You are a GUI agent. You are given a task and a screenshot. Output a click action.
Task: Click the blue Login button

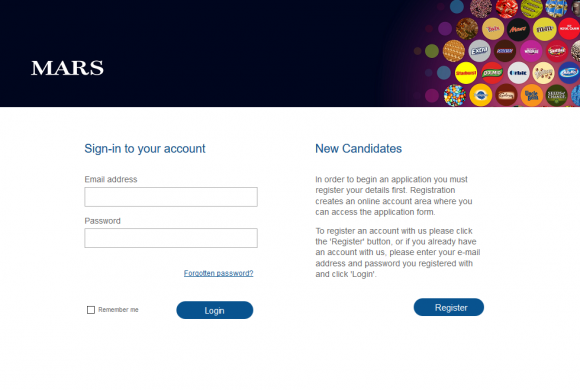(x=215, y=310)
